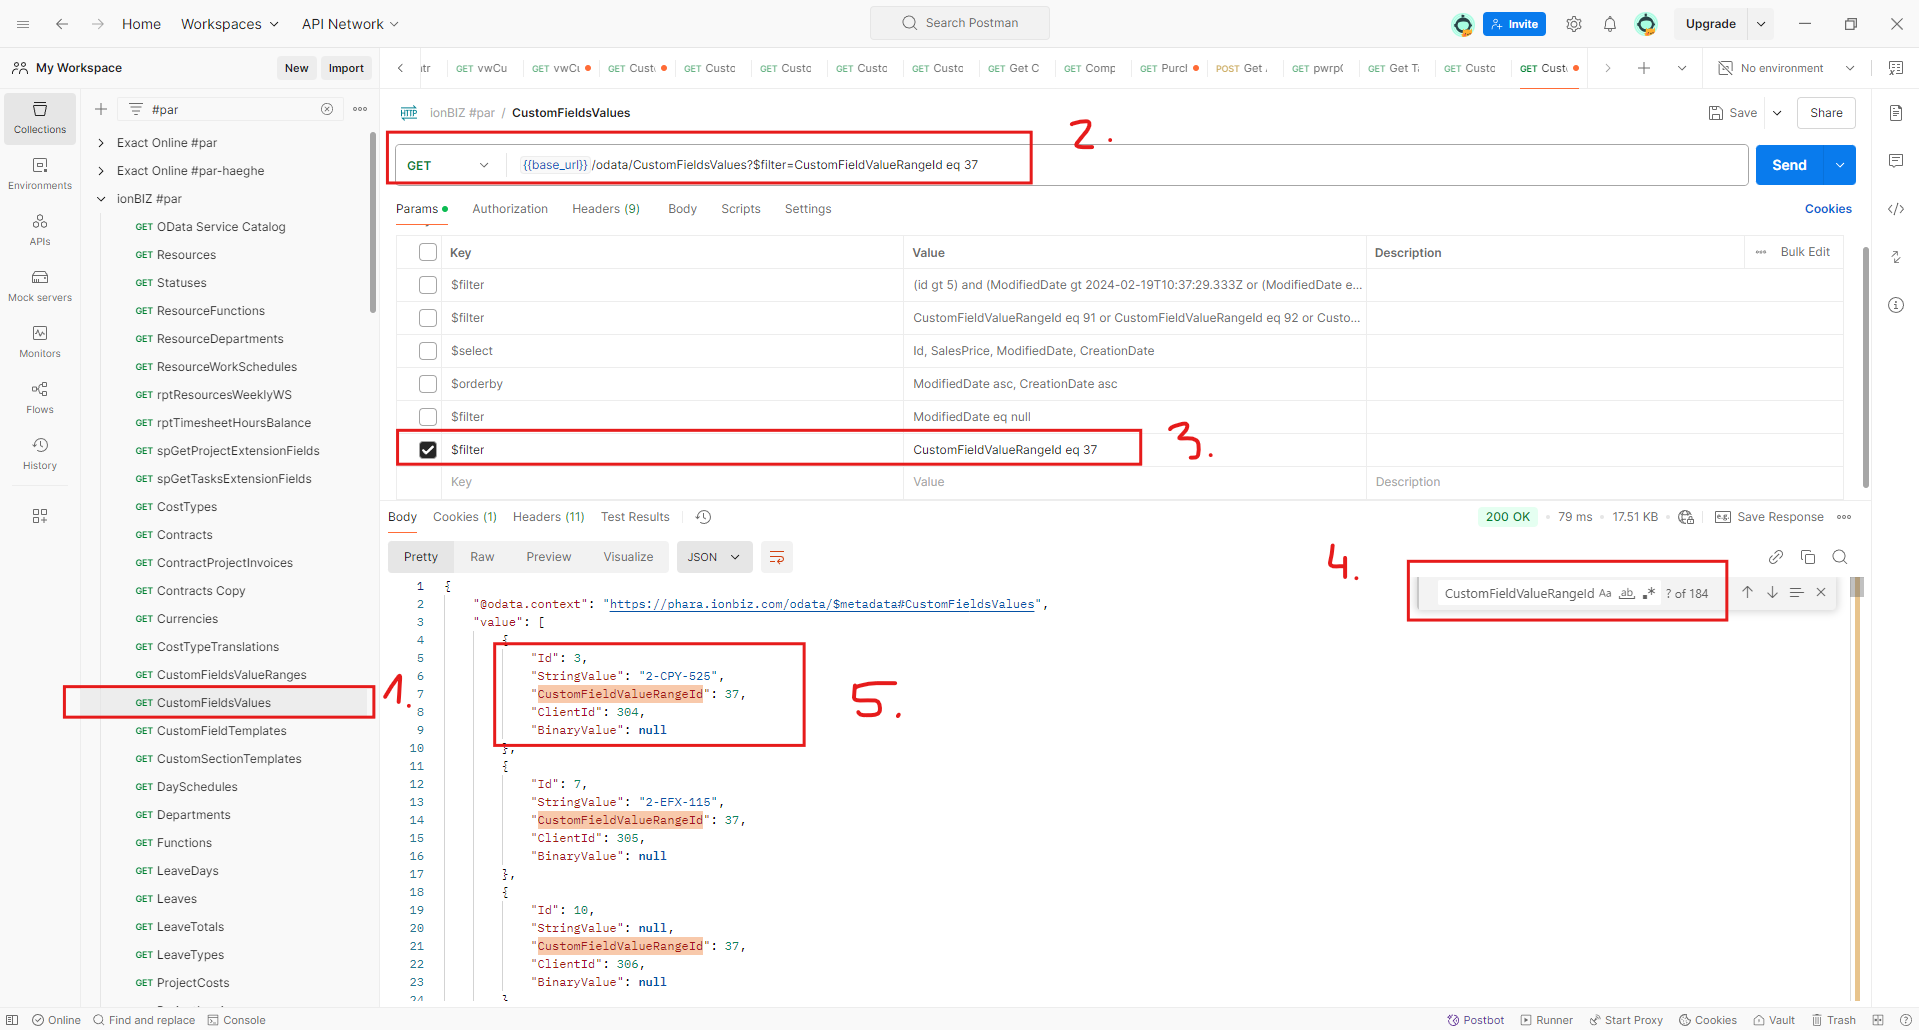
Task: Open the No environment selector
Action: [1786, 68]
